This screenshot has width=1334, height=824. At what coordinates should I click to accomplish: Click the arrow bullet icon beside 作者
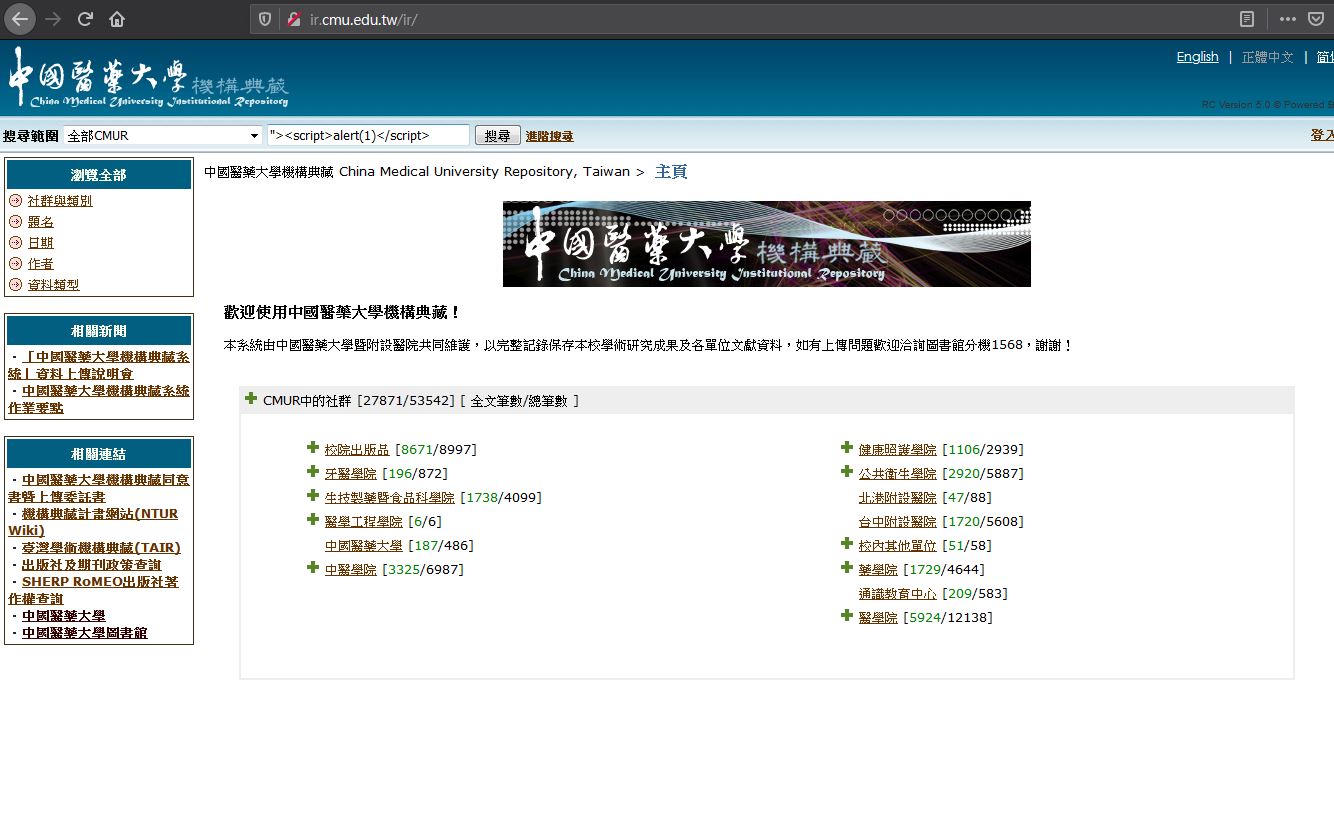15,264
